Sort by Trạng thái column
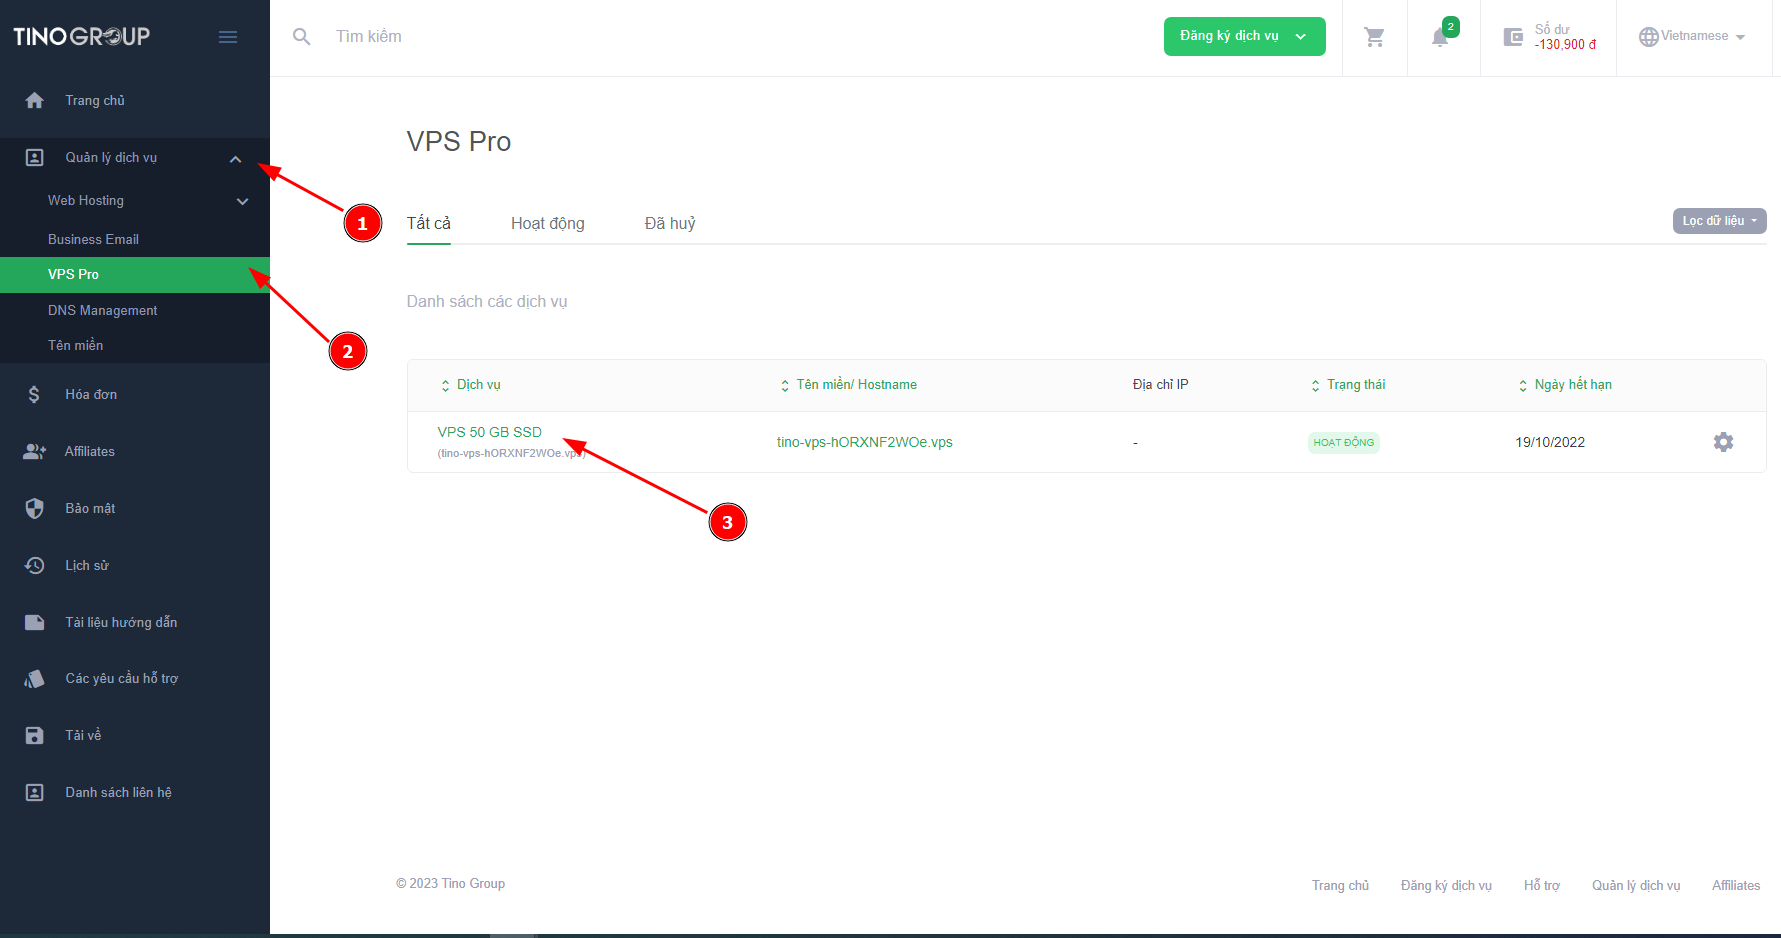This screenshot has width=1781, height=938. coord(1348,385)
